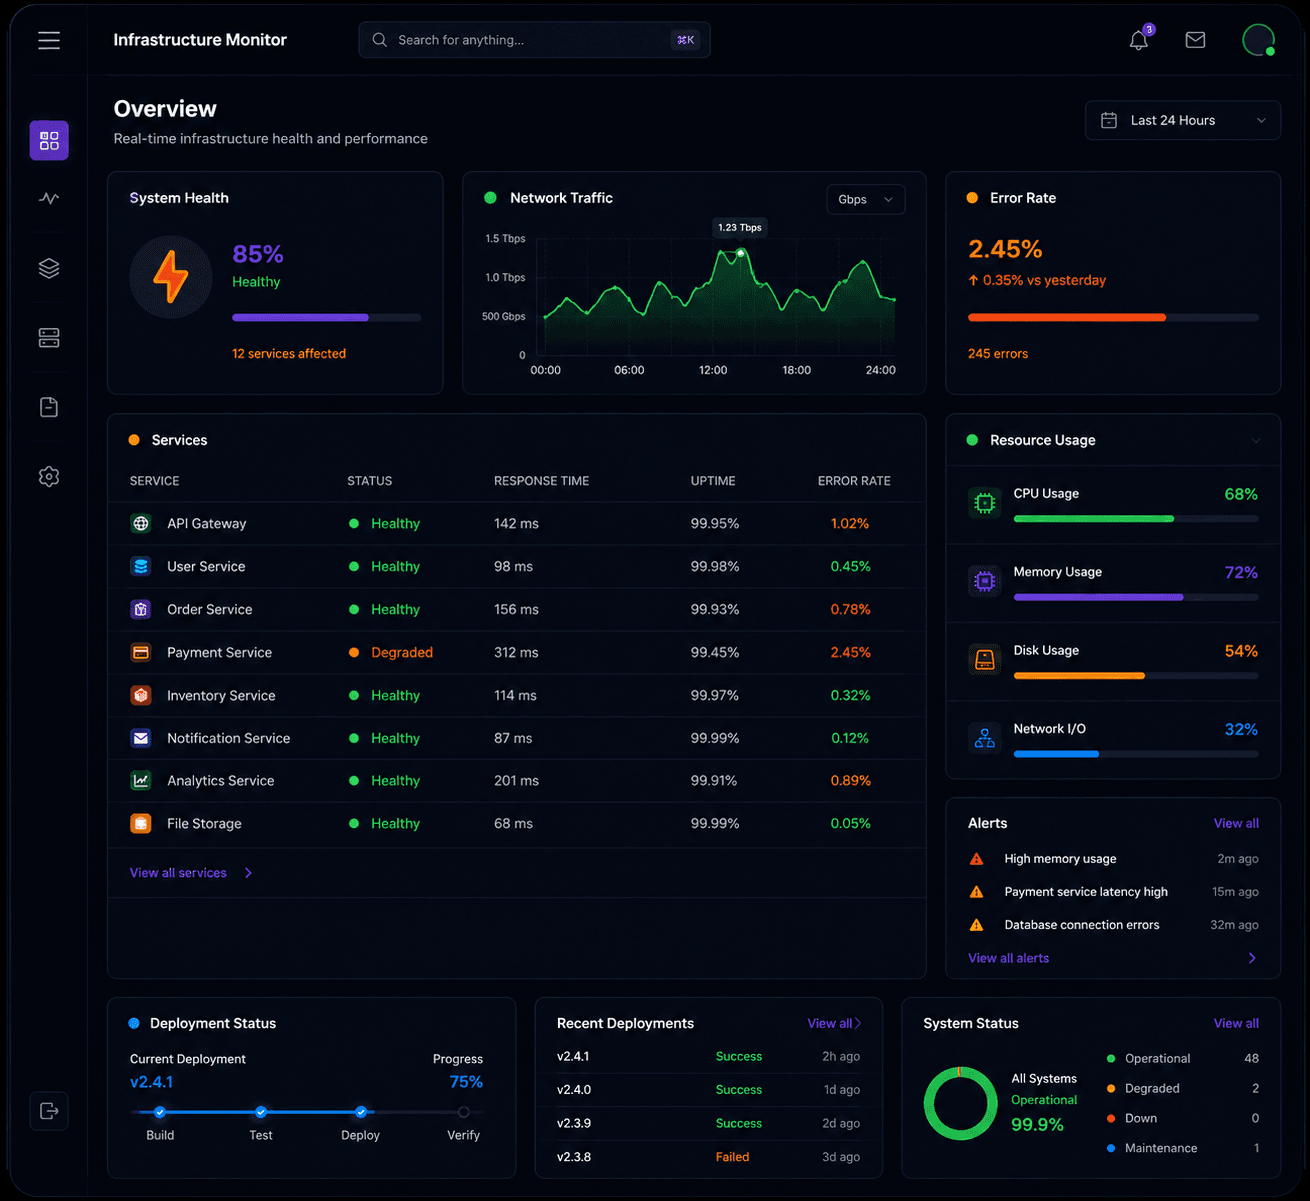Open the notifications bell
1310x1201 pixels.
(x=1139, y=40)
